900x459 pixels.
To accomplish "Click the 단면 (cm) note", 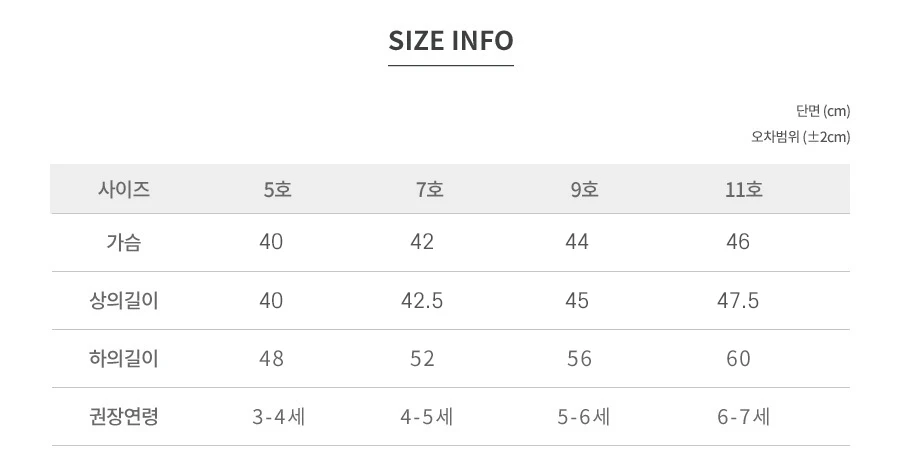I will 823,111.
